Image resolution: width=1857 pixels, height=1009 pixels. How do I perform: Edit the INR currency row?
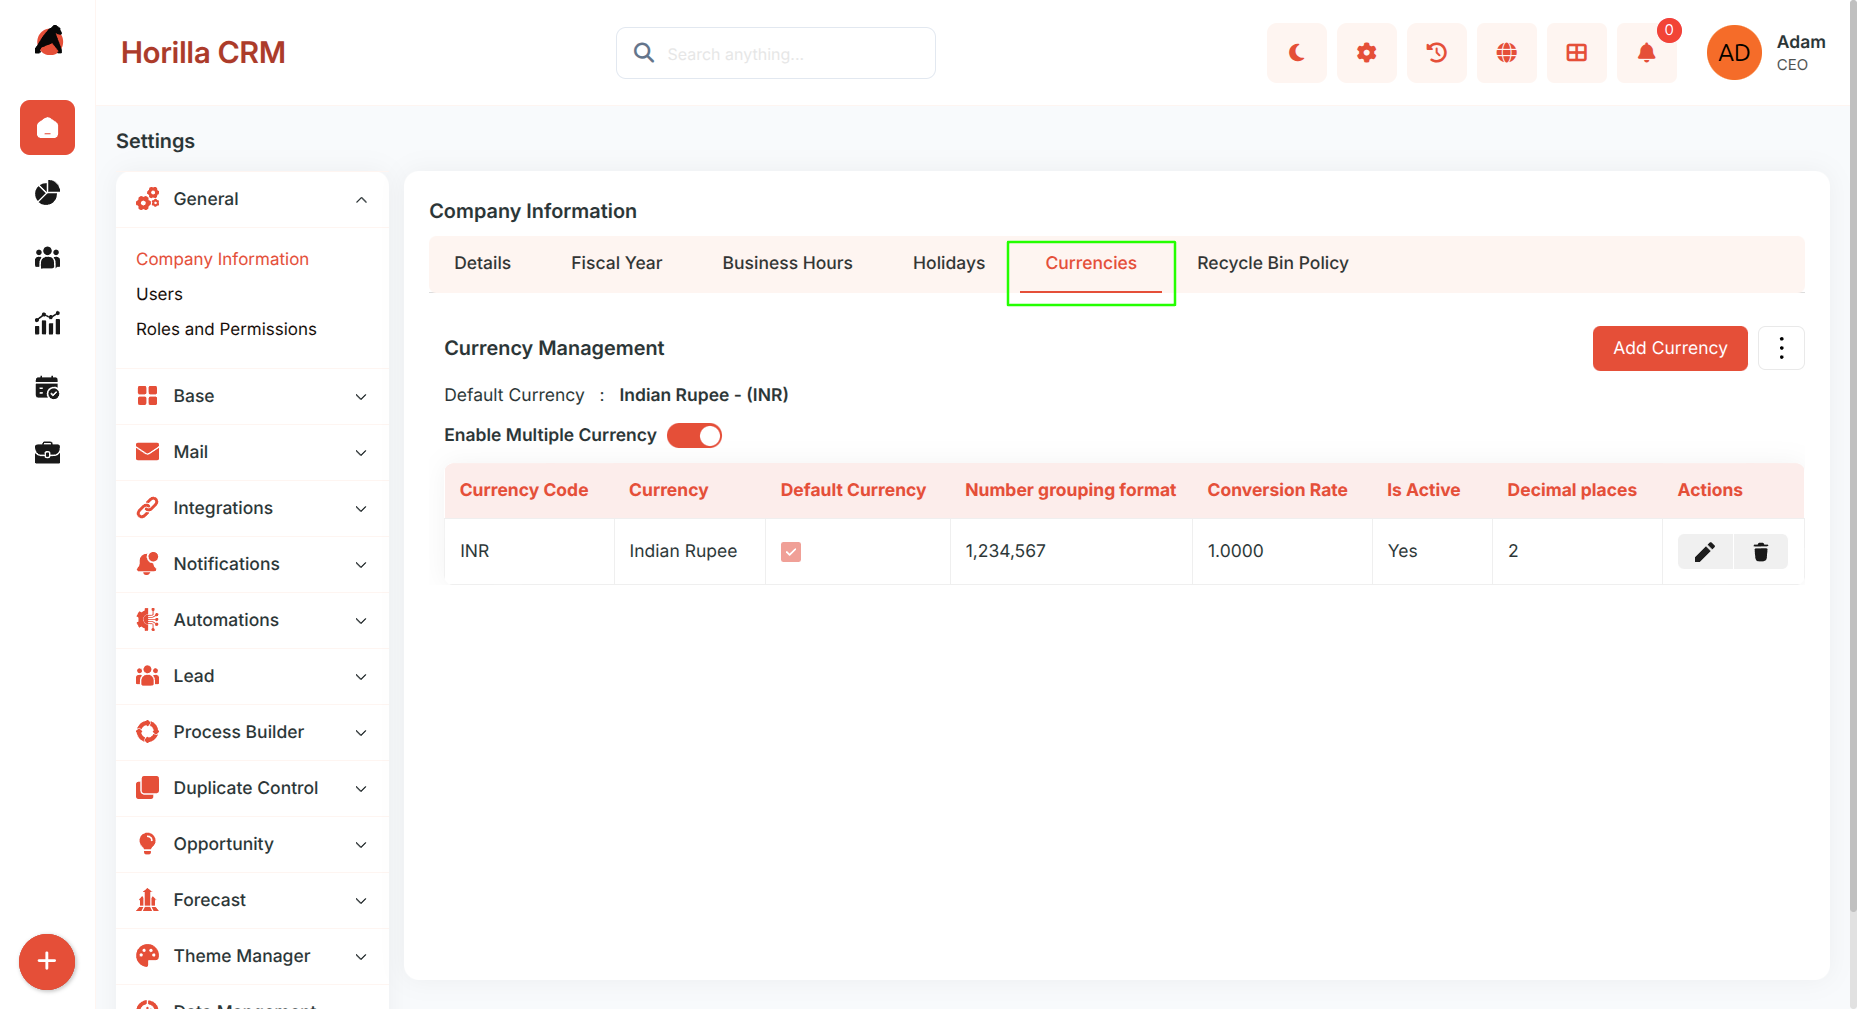pos(1705,551)
